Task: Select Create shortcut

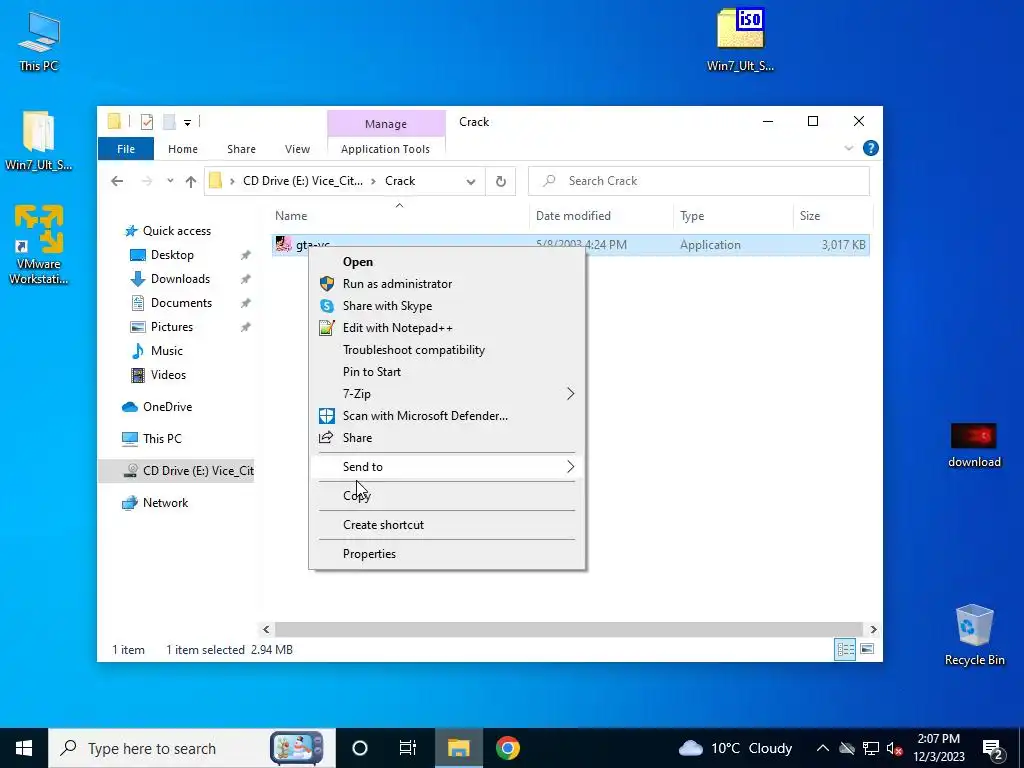Action: tap(447, 525)
